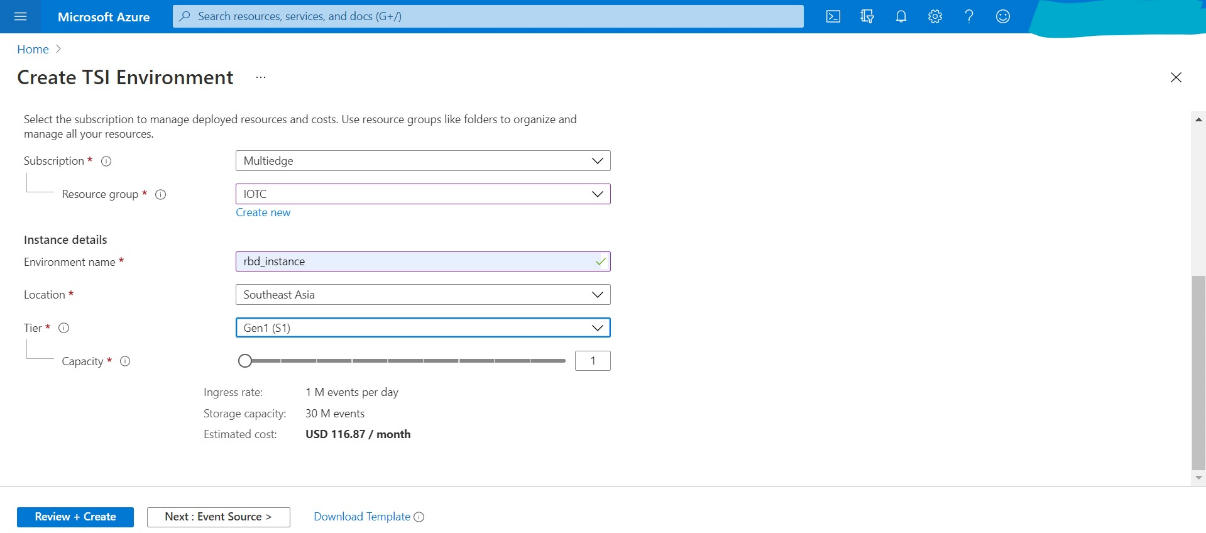The height and width of the screenshot is (533, 1206).
Task: Open the notifications bell
Action: click(901, 17)
